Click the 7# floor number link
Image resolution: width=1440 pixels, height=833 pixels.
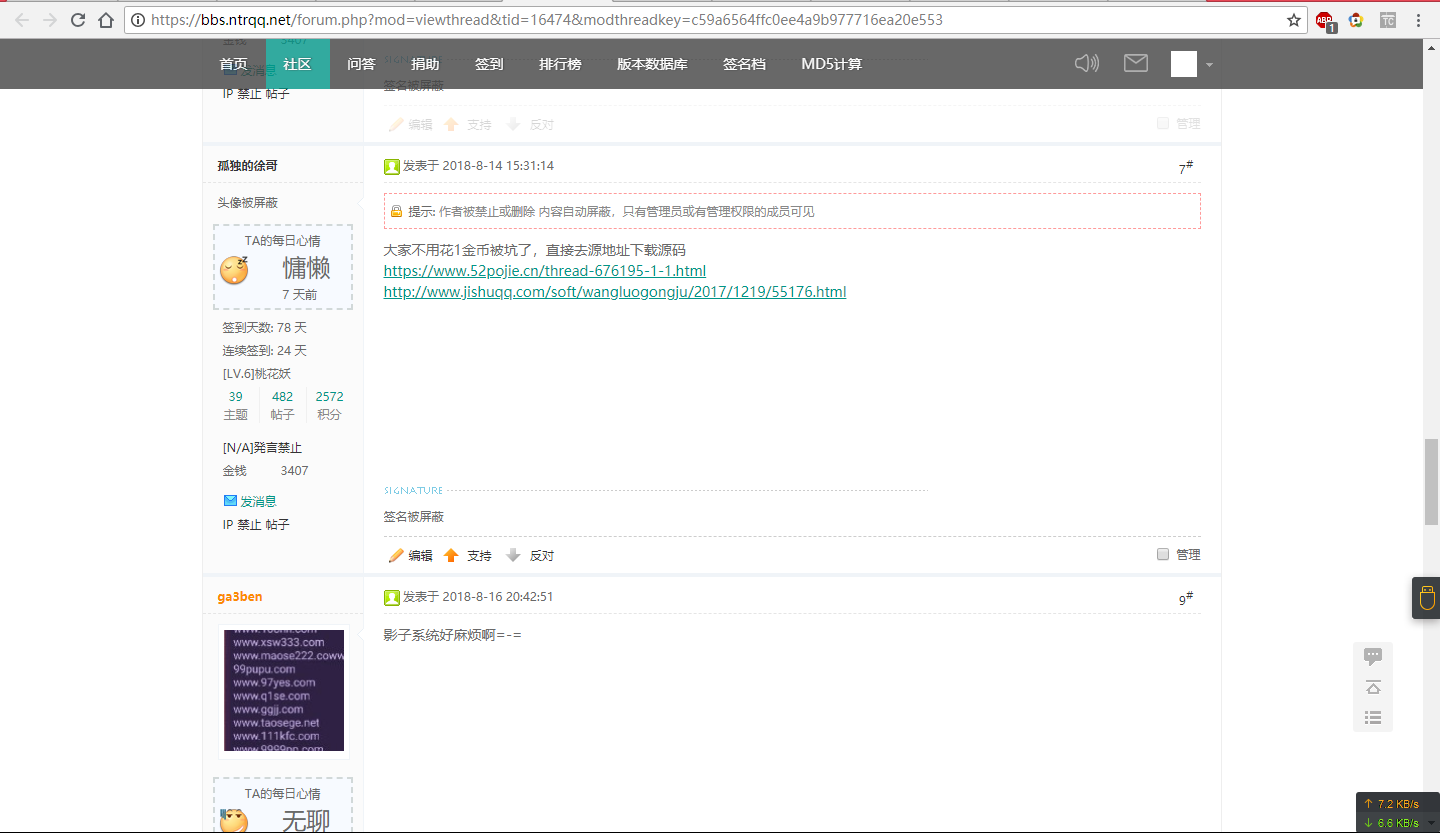pos(1185,168)
